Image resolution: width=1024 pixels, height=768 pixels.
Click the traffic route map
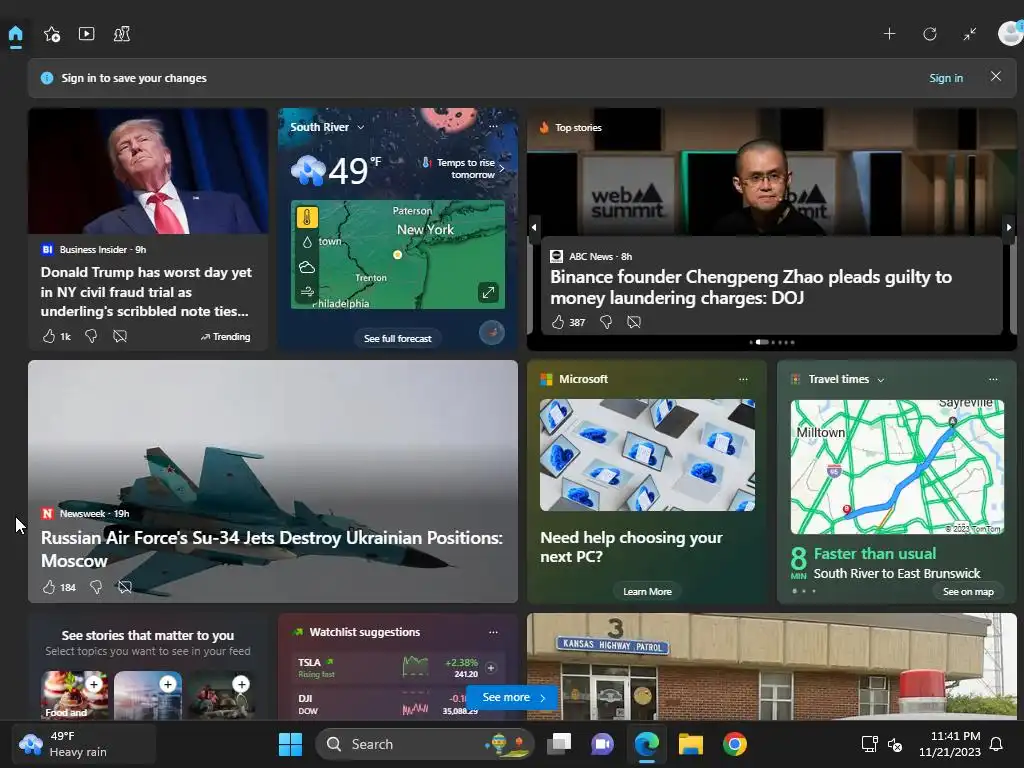point(897,467)
